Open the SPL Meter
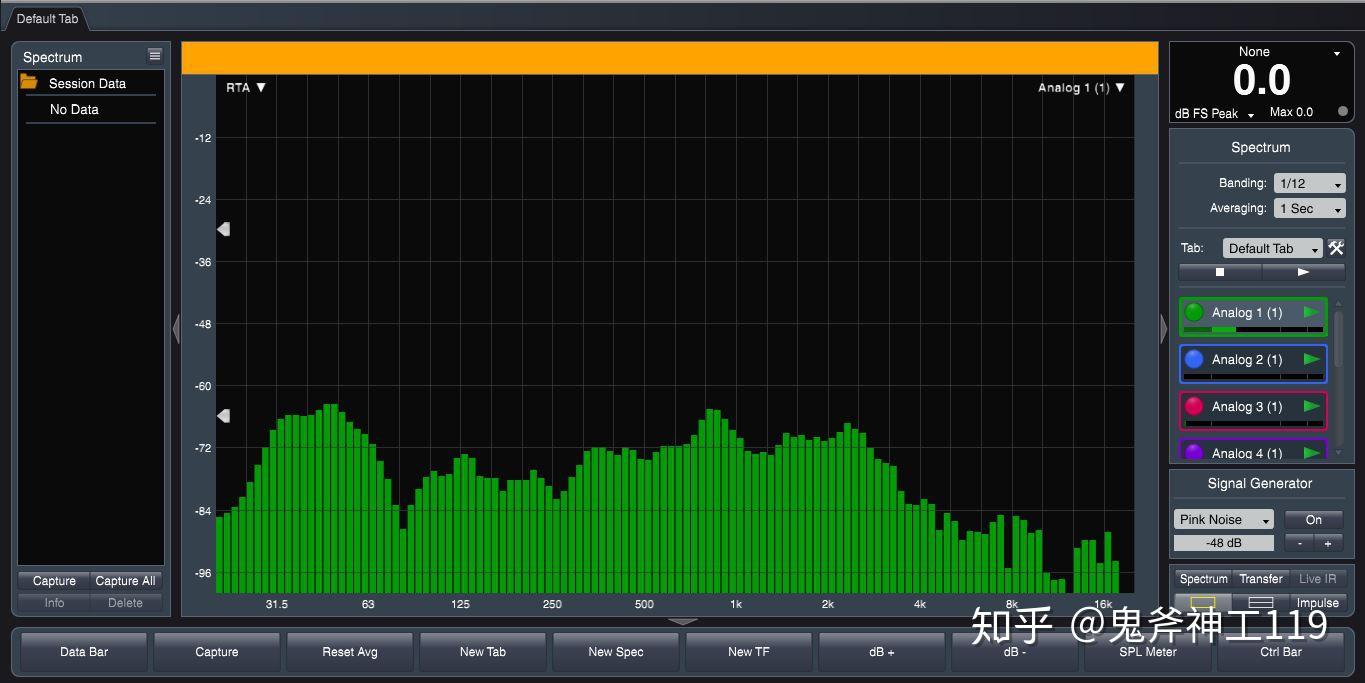Viewport: 1365px width, 683px height. [1148, 651]
